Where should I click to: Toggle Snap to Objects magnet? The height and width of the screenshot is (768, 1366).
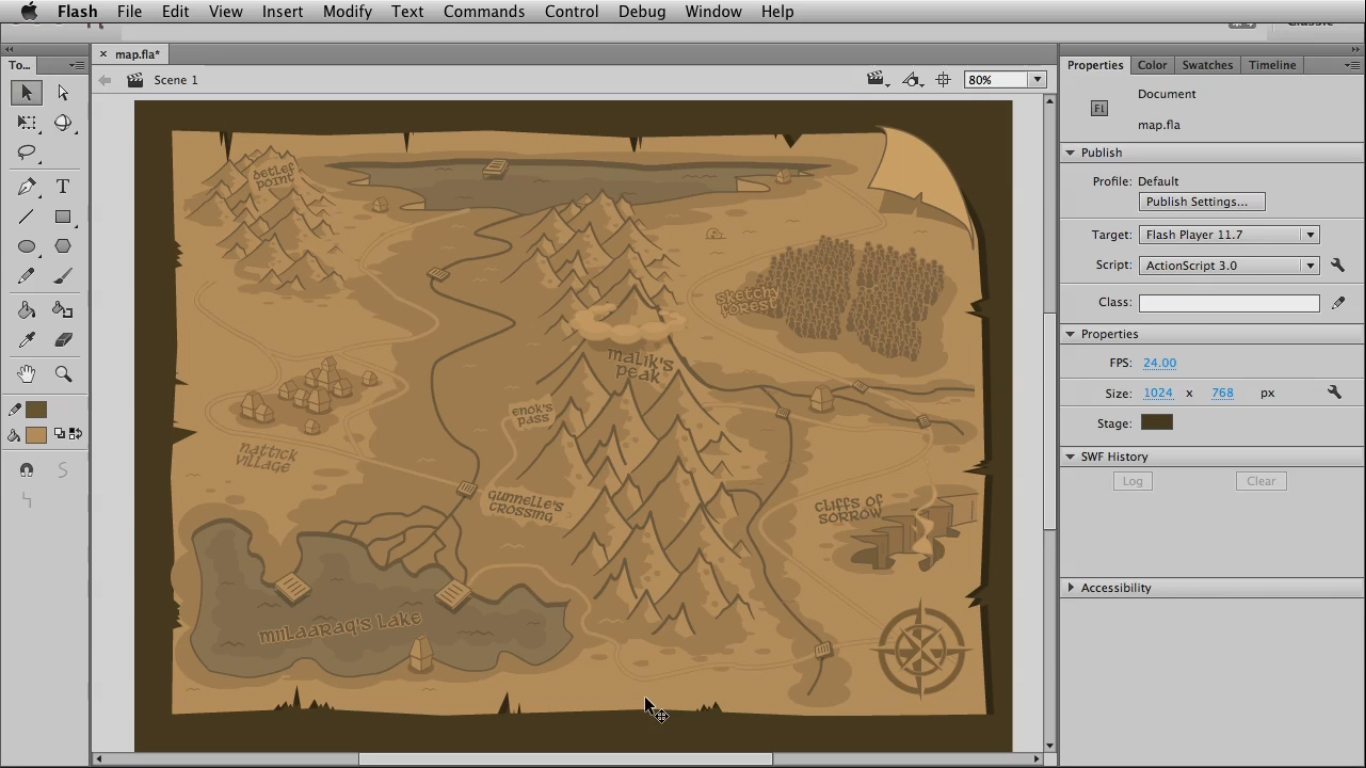point(26,470)
